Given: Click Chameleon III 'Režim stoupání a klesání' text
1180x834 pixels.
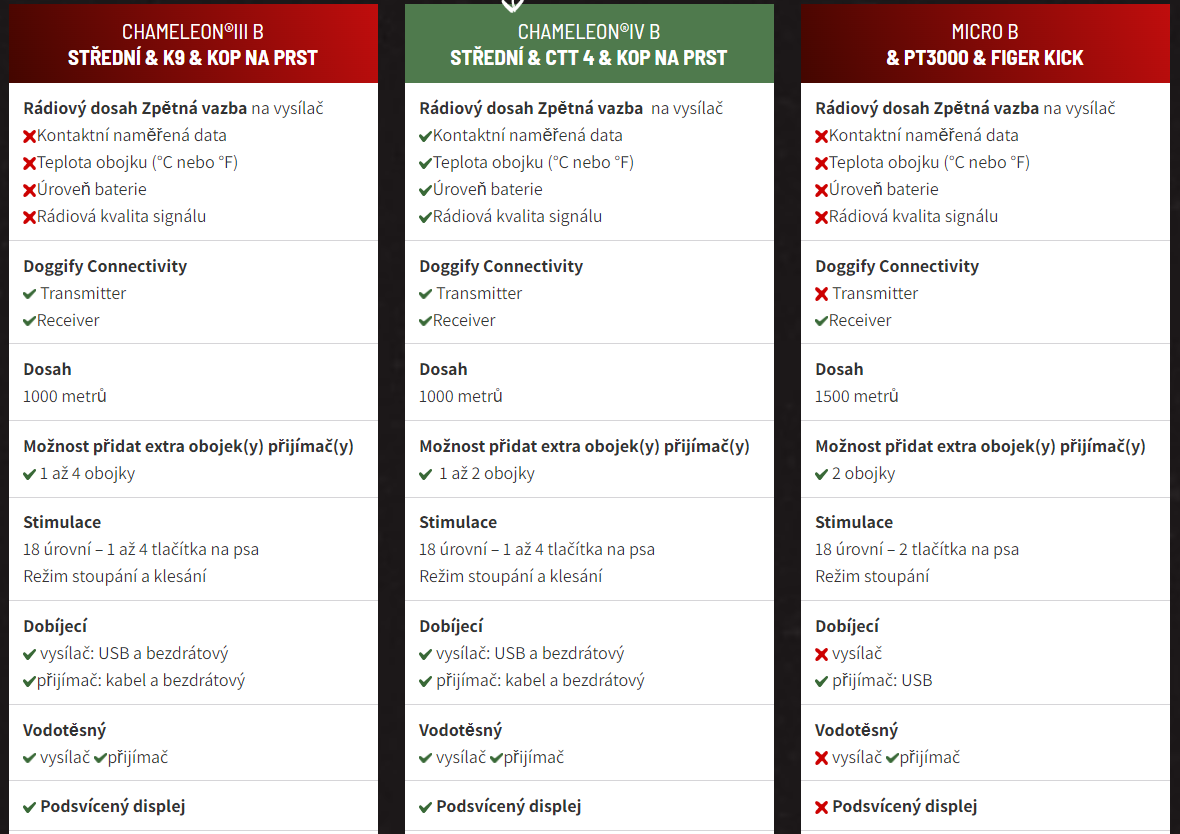Looking at the screenshot, I should (x=114, y=577).
